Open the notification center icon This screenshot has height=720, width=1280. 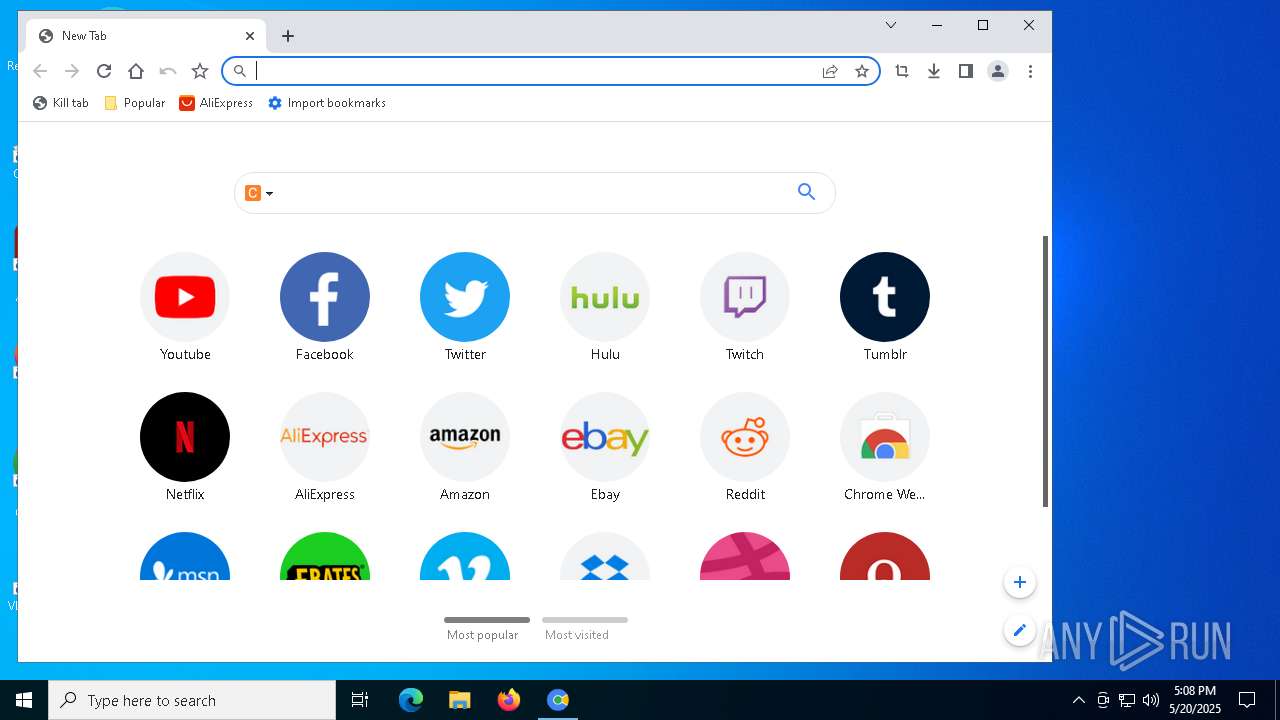pos(1247,700)
